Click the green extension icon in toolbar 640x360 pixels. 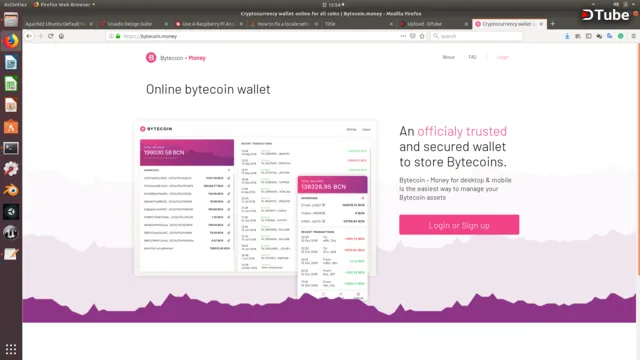point(620,36)
